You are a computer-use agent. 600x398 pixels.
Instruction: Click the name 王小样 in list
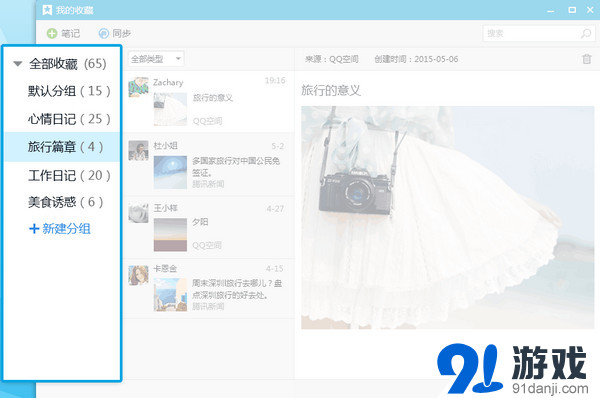[x=165, y=208]
